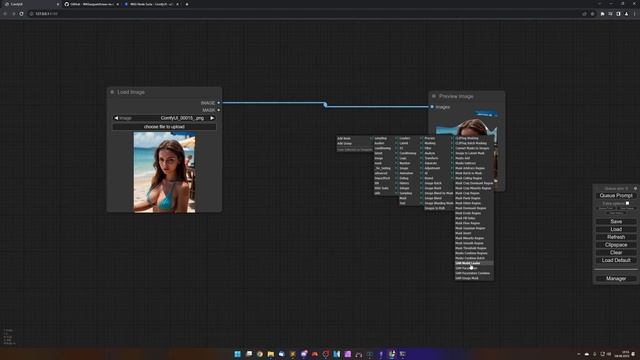Select CLIPSeg Batch Masking menu item
The height and width of the screenshot is (360, 640).
tap(474, 143)
